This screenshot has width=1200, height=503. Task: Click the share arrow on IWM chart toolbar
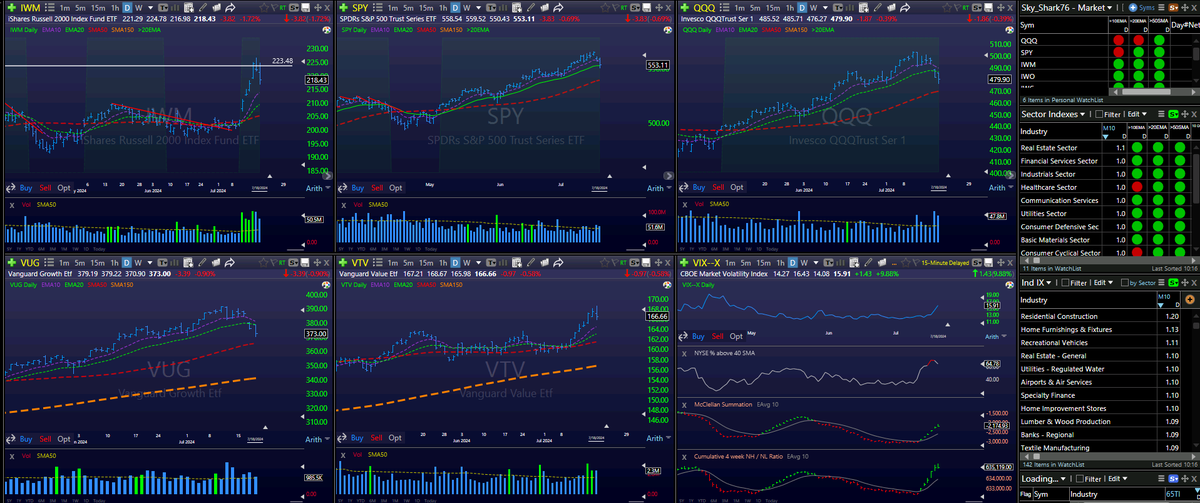click(230, 8)
